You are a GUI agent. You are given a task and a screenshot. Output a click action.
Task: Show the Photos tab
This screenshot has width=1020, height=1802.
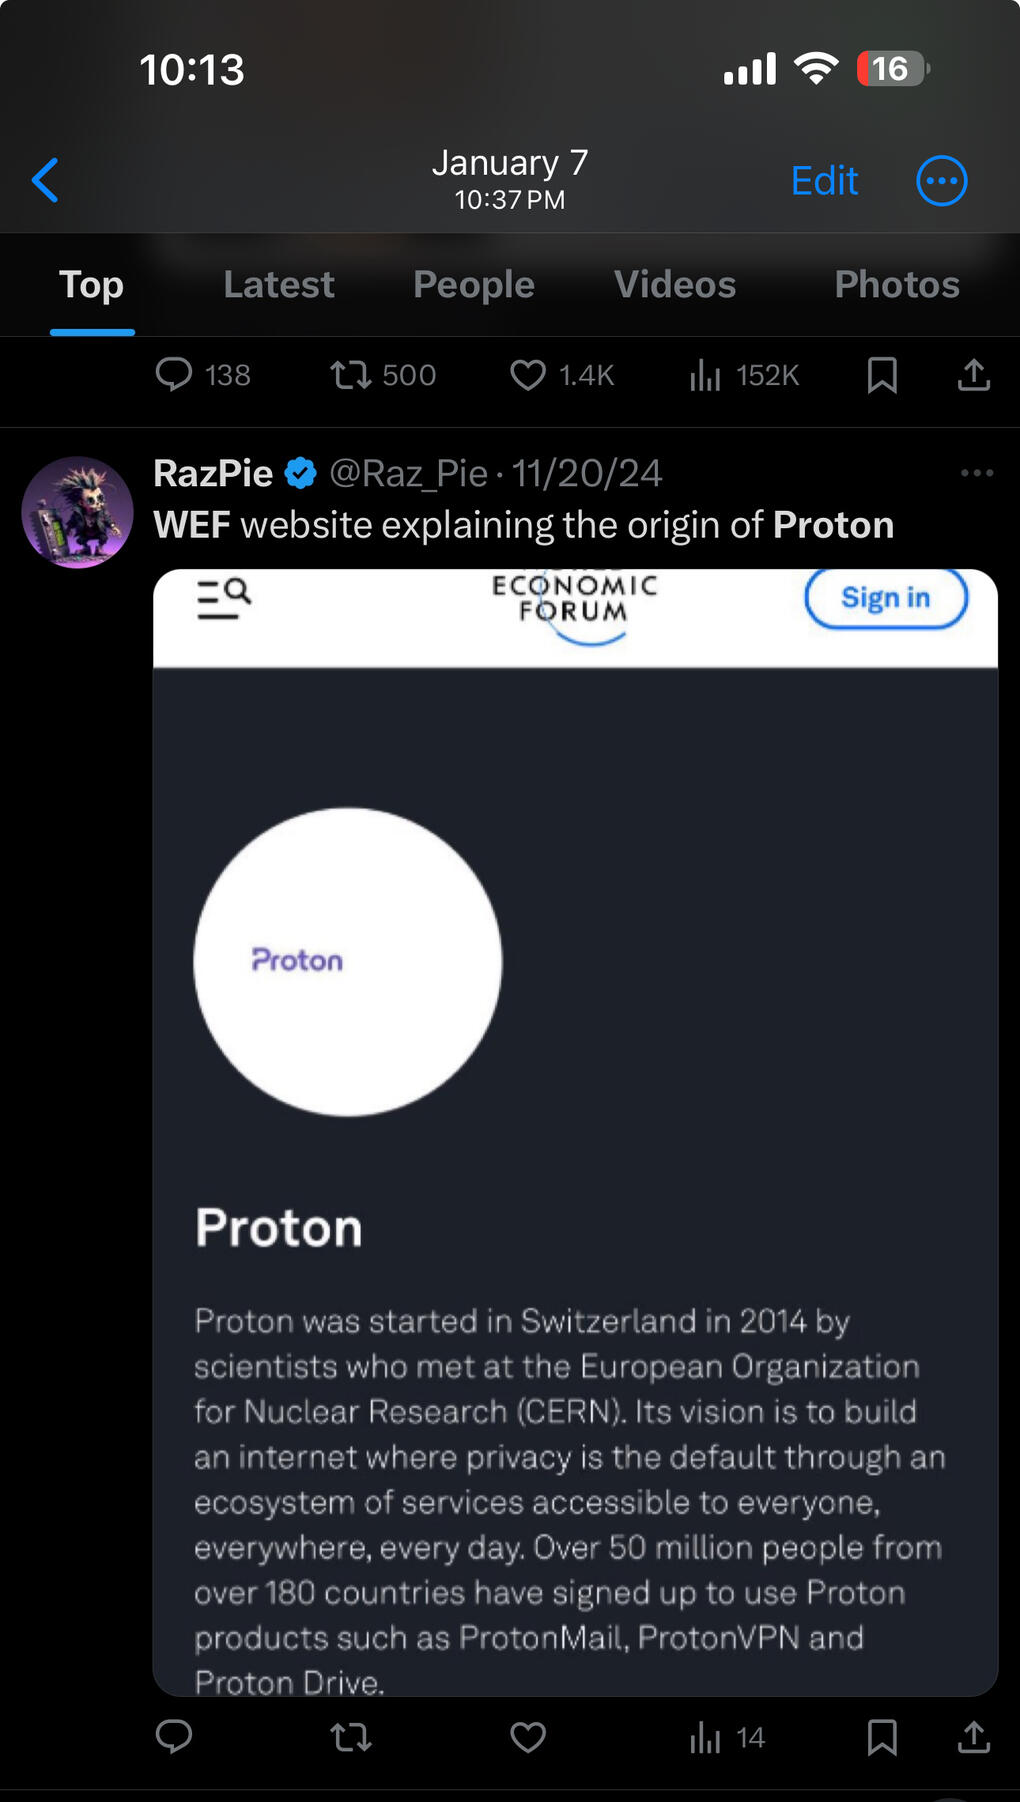pyautogui.click(x=897, y=285)
